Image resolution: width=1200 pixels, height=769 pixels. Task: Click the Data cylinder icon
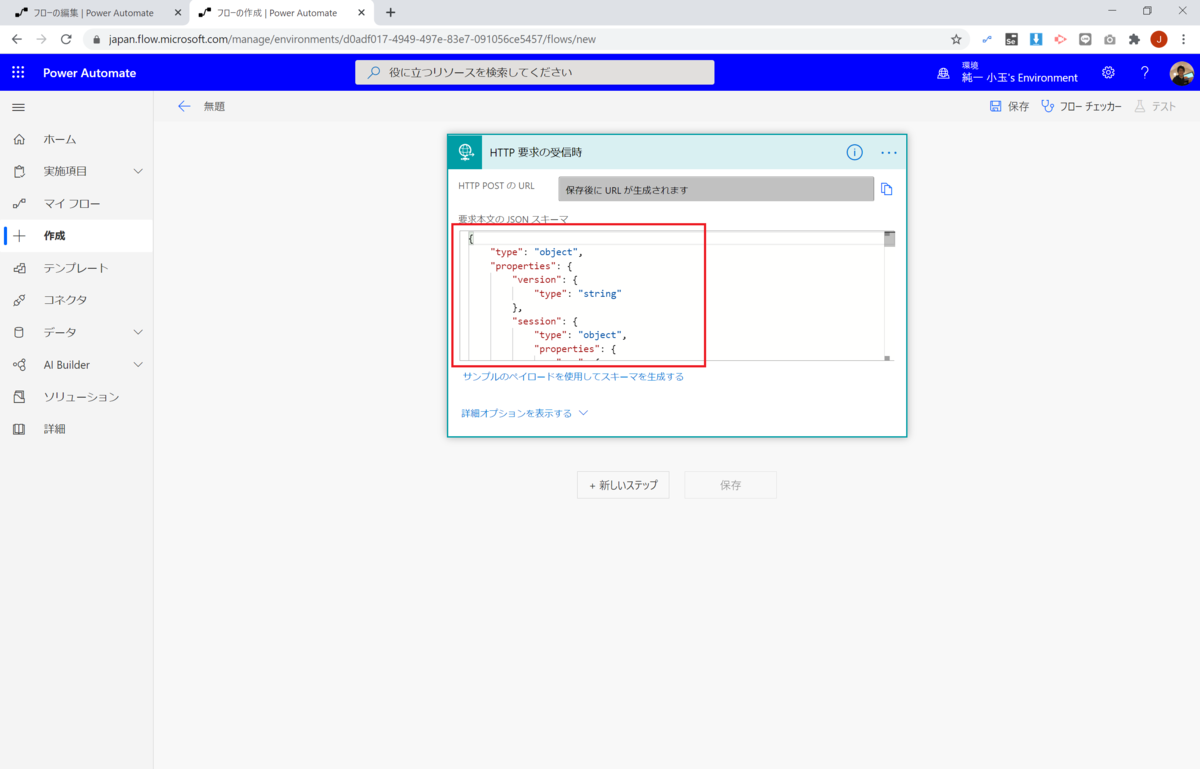(x=19, y=332)
